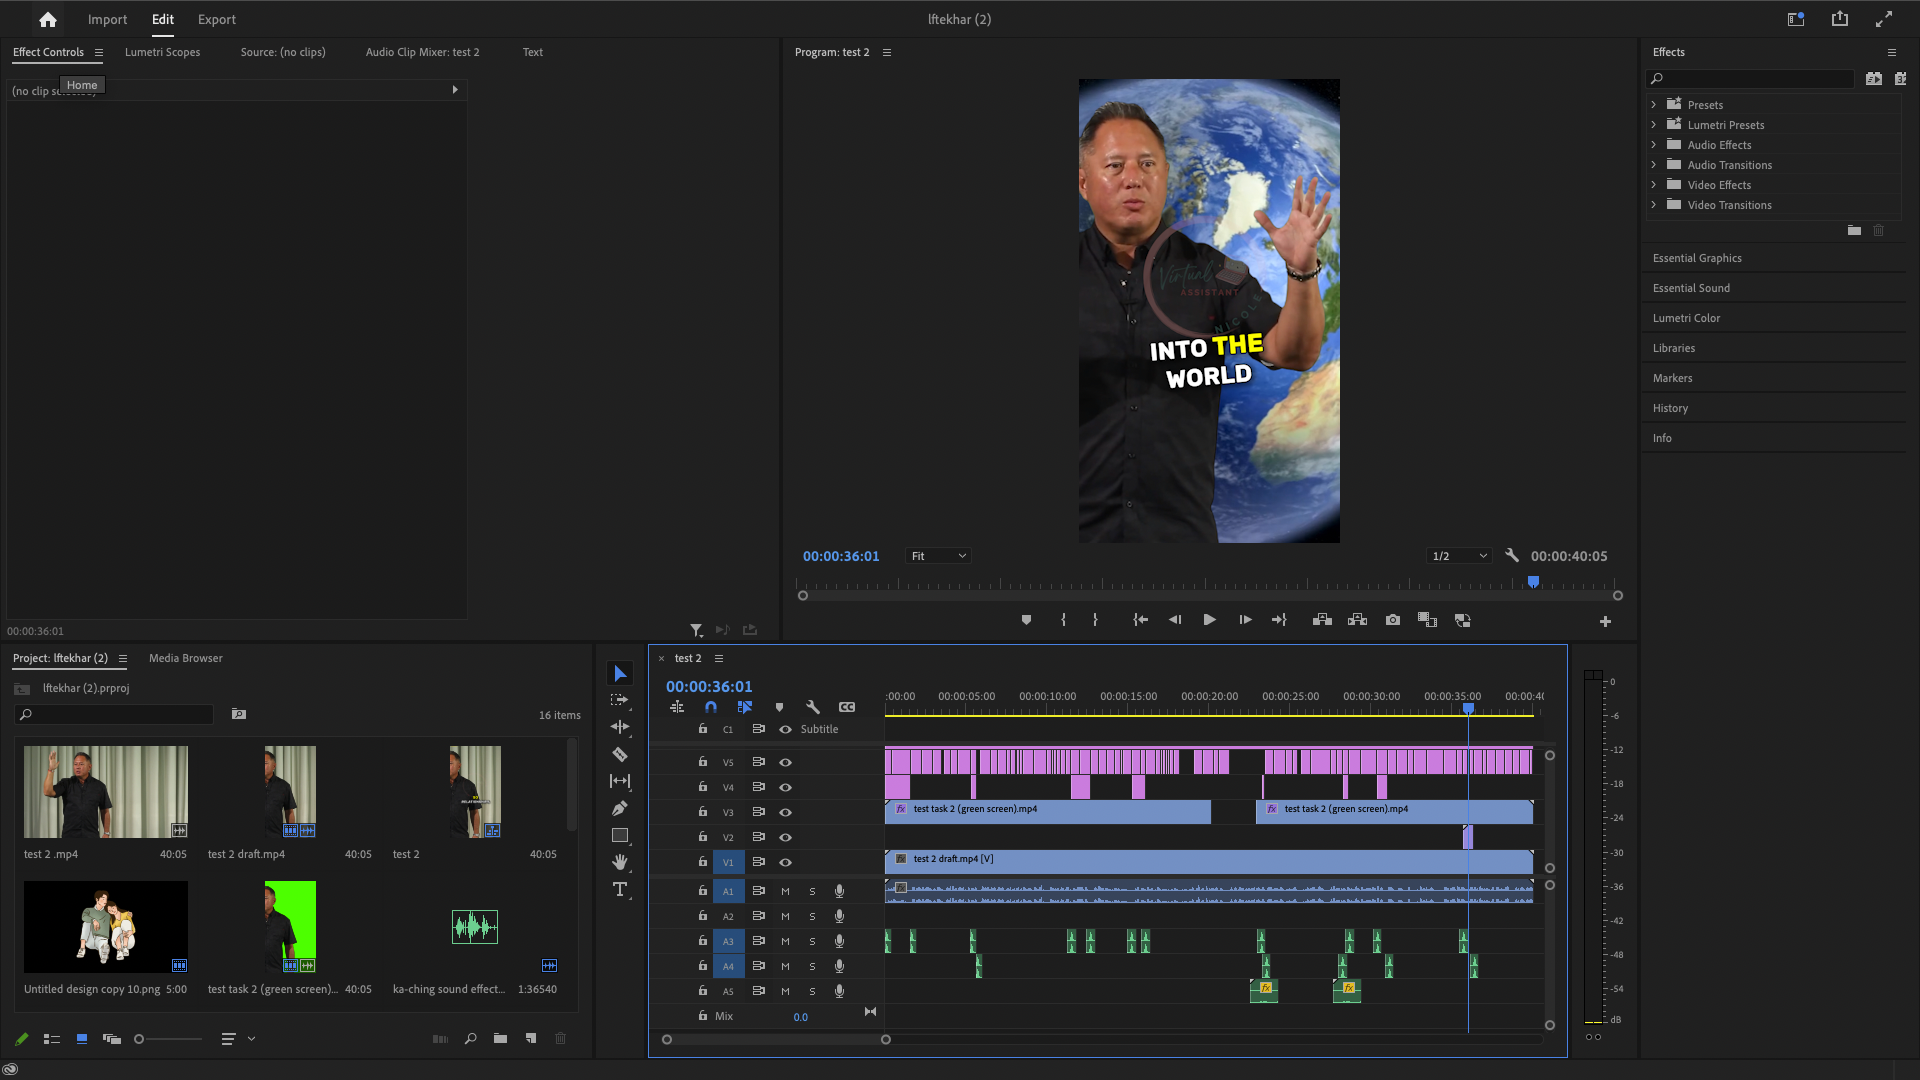Mute audio track A1
Image resolution: width=1920 pixels, height=1080 pixels.
tap(785, 891)
